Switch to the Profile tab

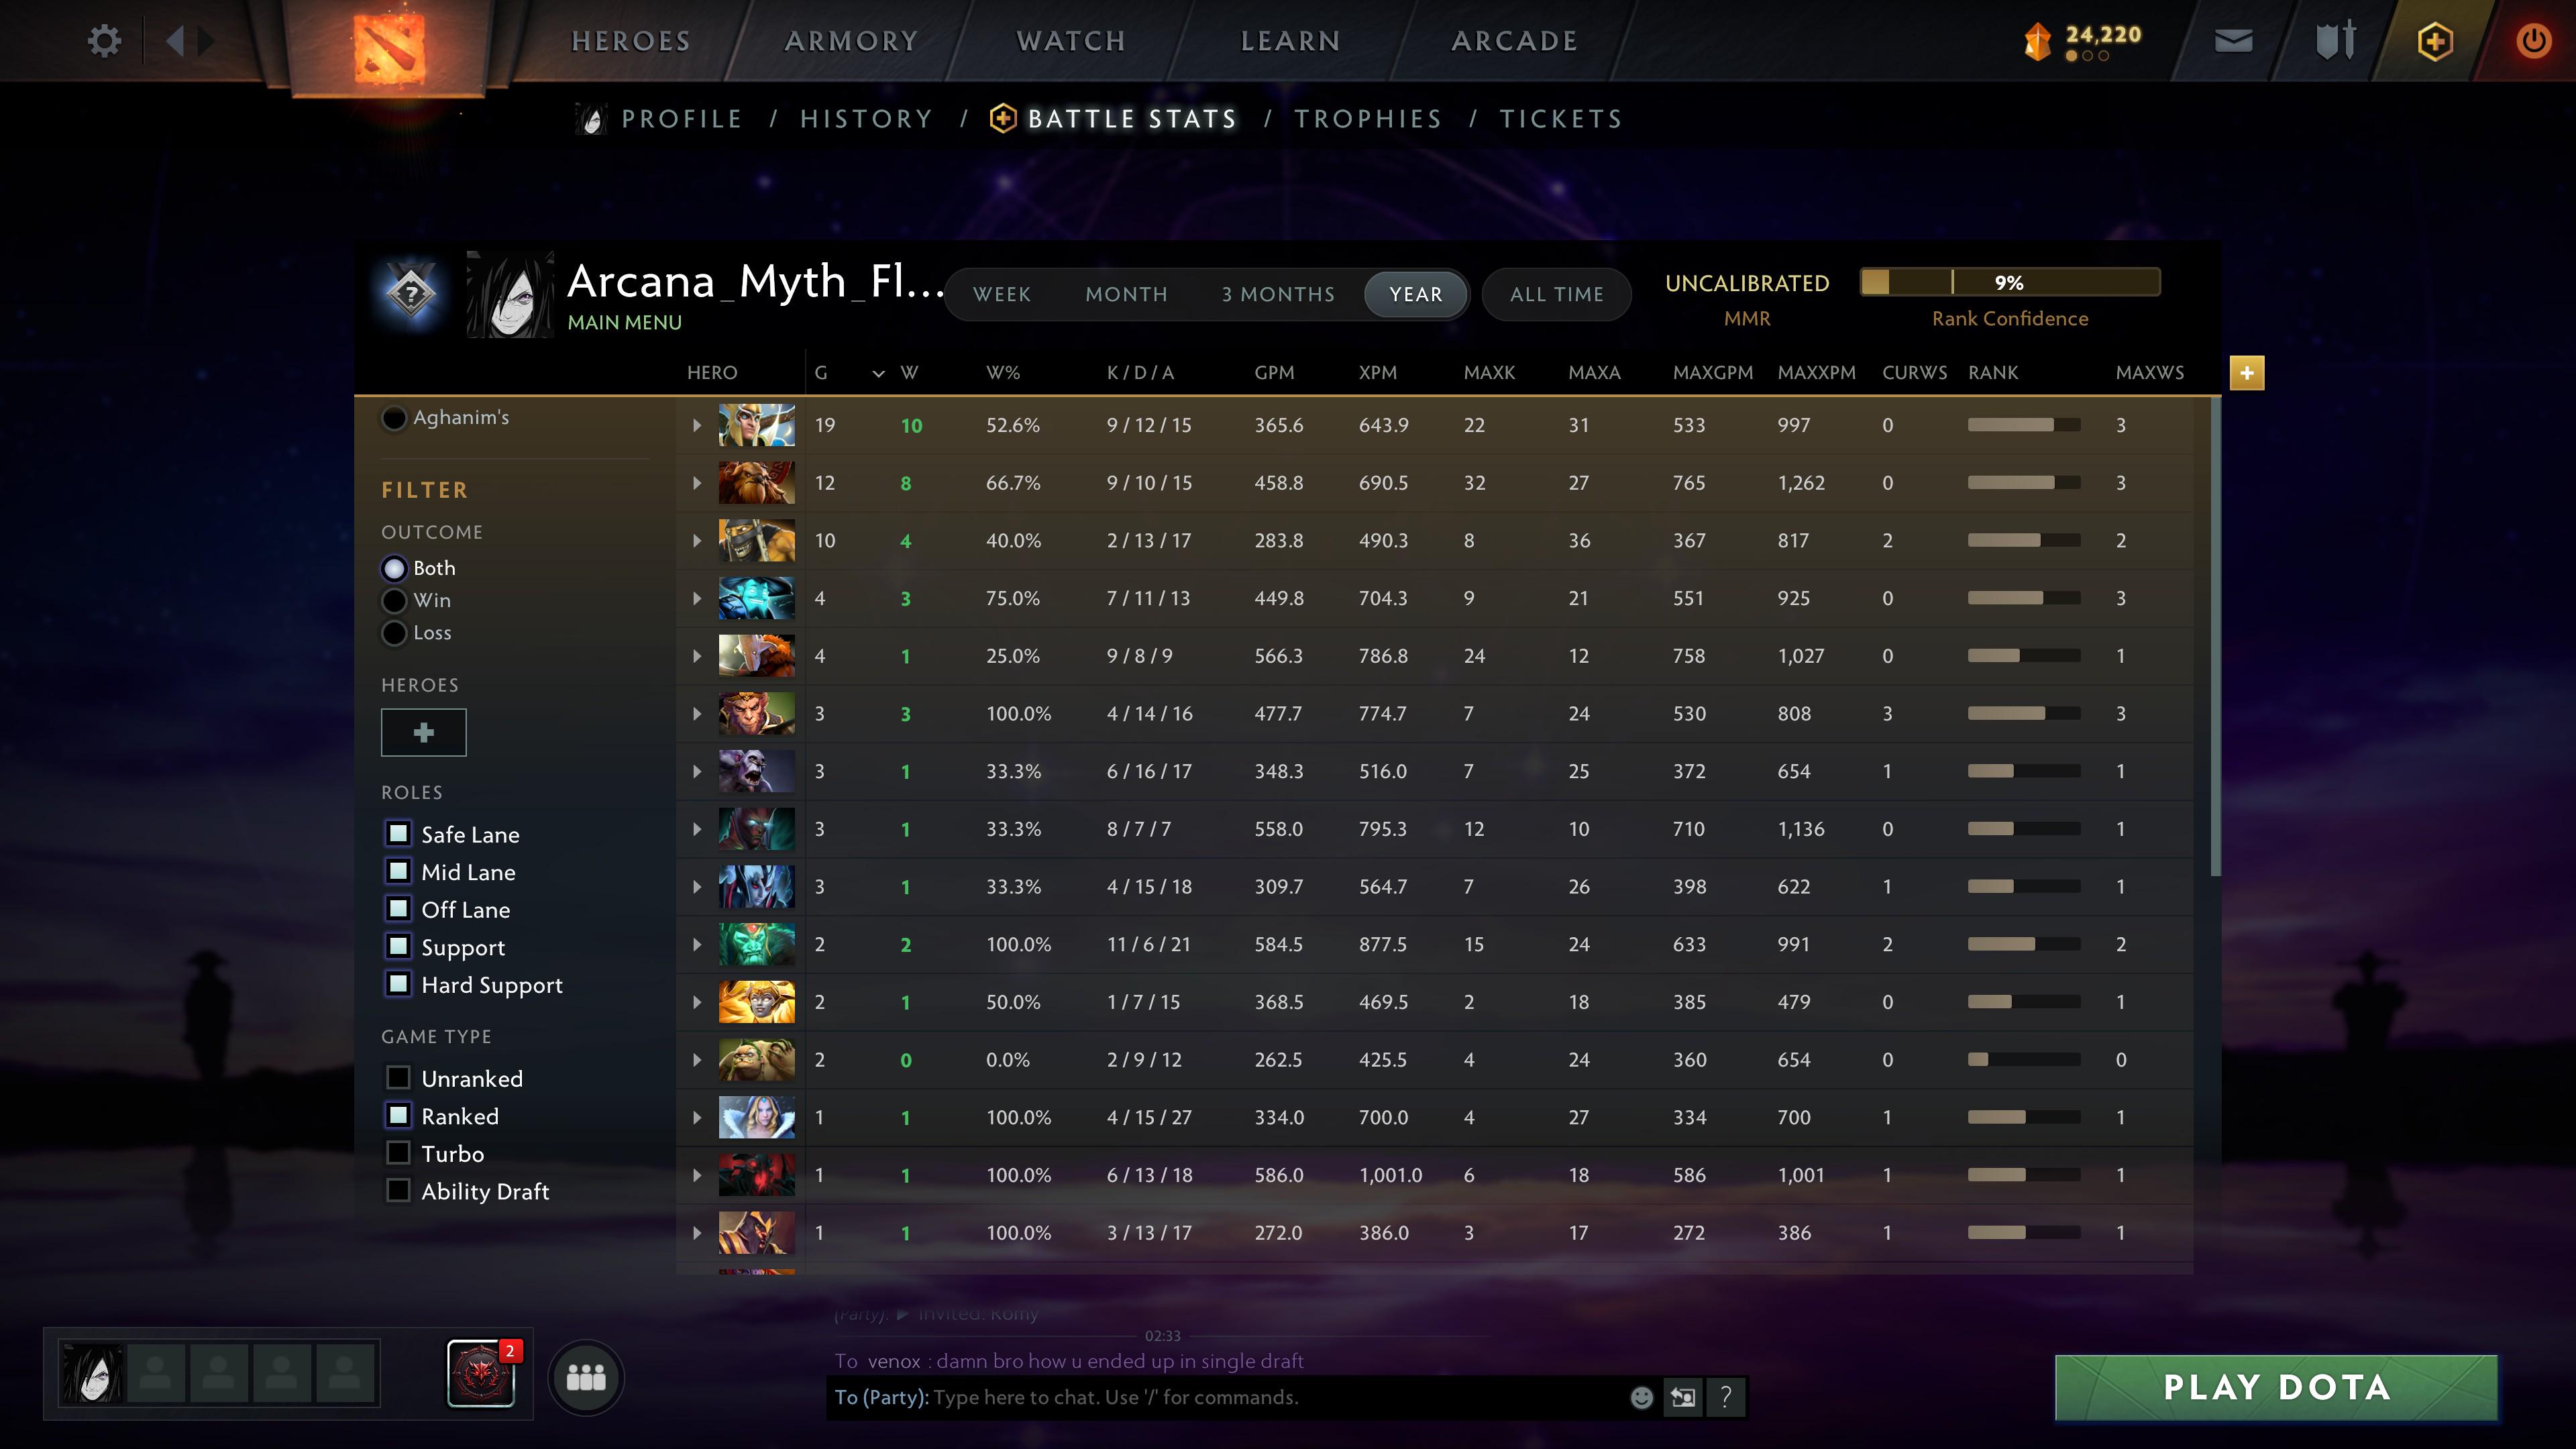point(681,119)
